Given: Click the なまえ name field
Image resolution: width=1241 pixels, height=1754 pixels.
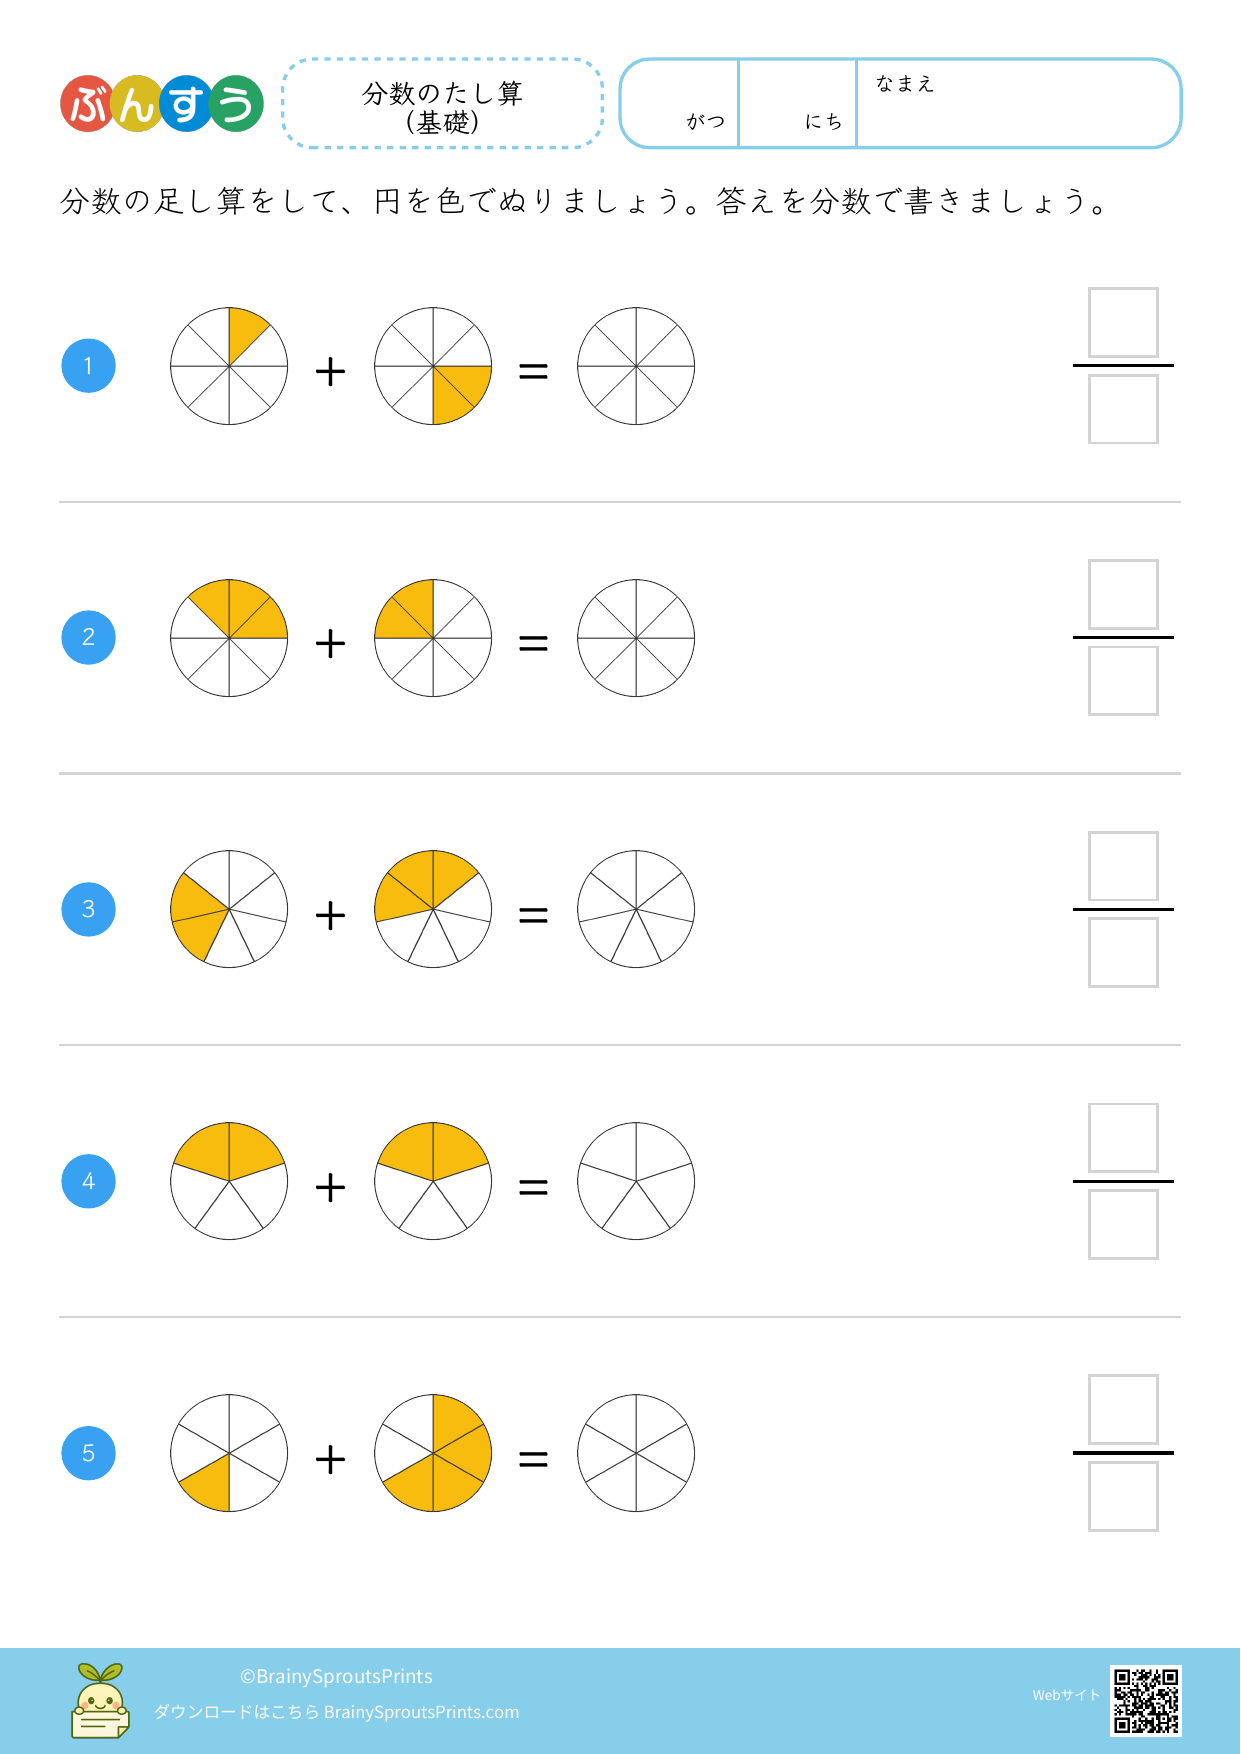Looking at the screenshot, I should [1018, 105].
